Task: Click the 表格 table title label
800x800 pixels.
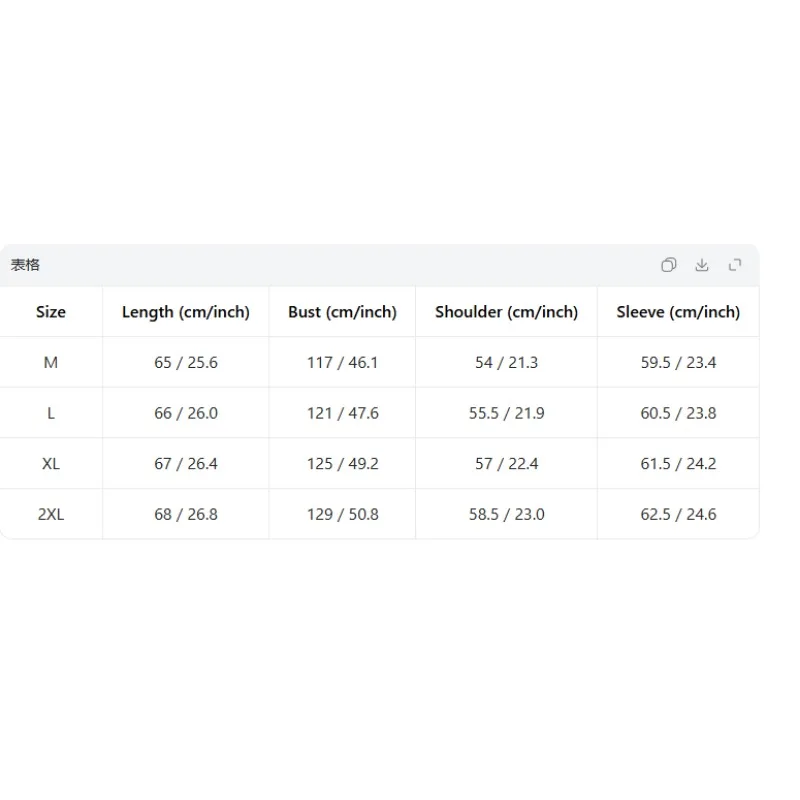Action: click(x=25, y=265)
